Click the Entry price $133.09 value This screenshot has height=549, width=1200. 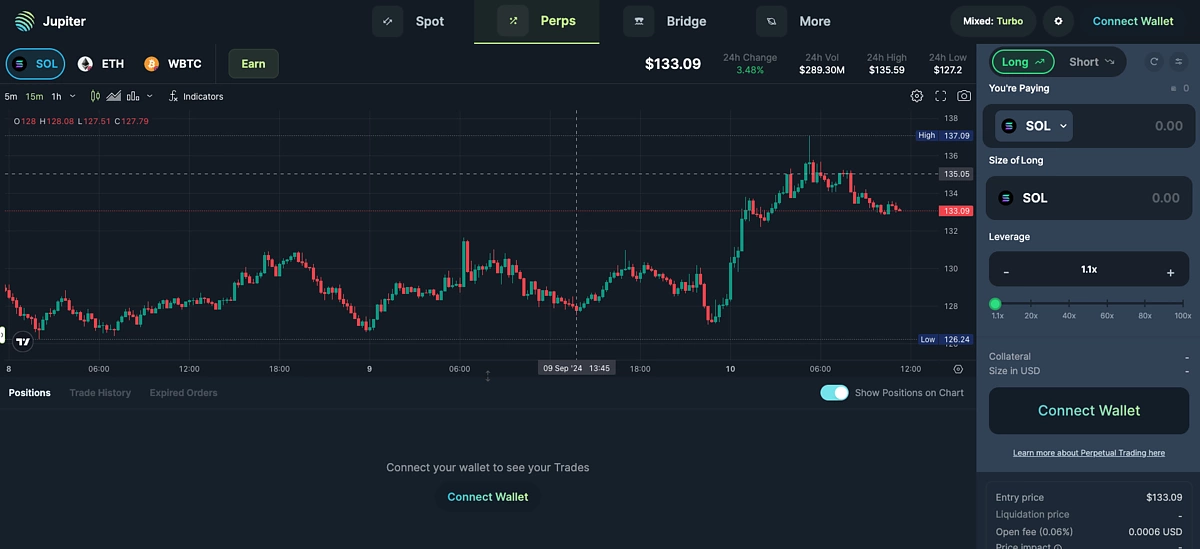tap(1164, 497)
